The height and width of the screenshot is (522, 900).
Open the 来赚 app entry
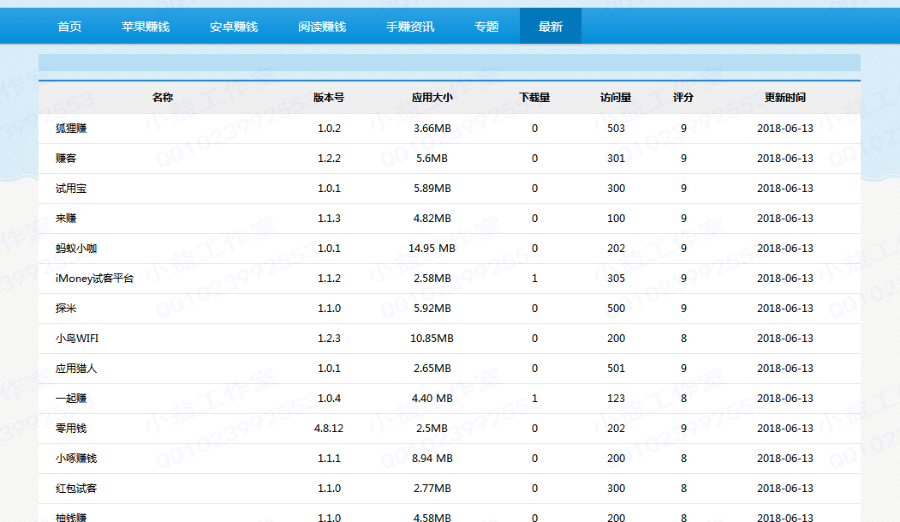coord(66,218)
